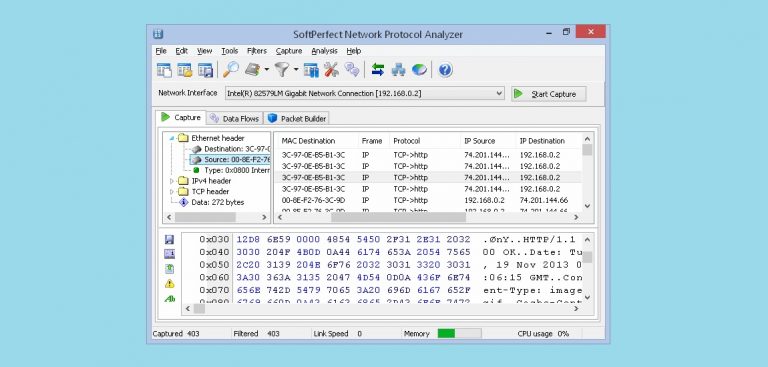Click the Captured 403 status bar entry
This screenshot has height=367, width=768.
point(176,334)
